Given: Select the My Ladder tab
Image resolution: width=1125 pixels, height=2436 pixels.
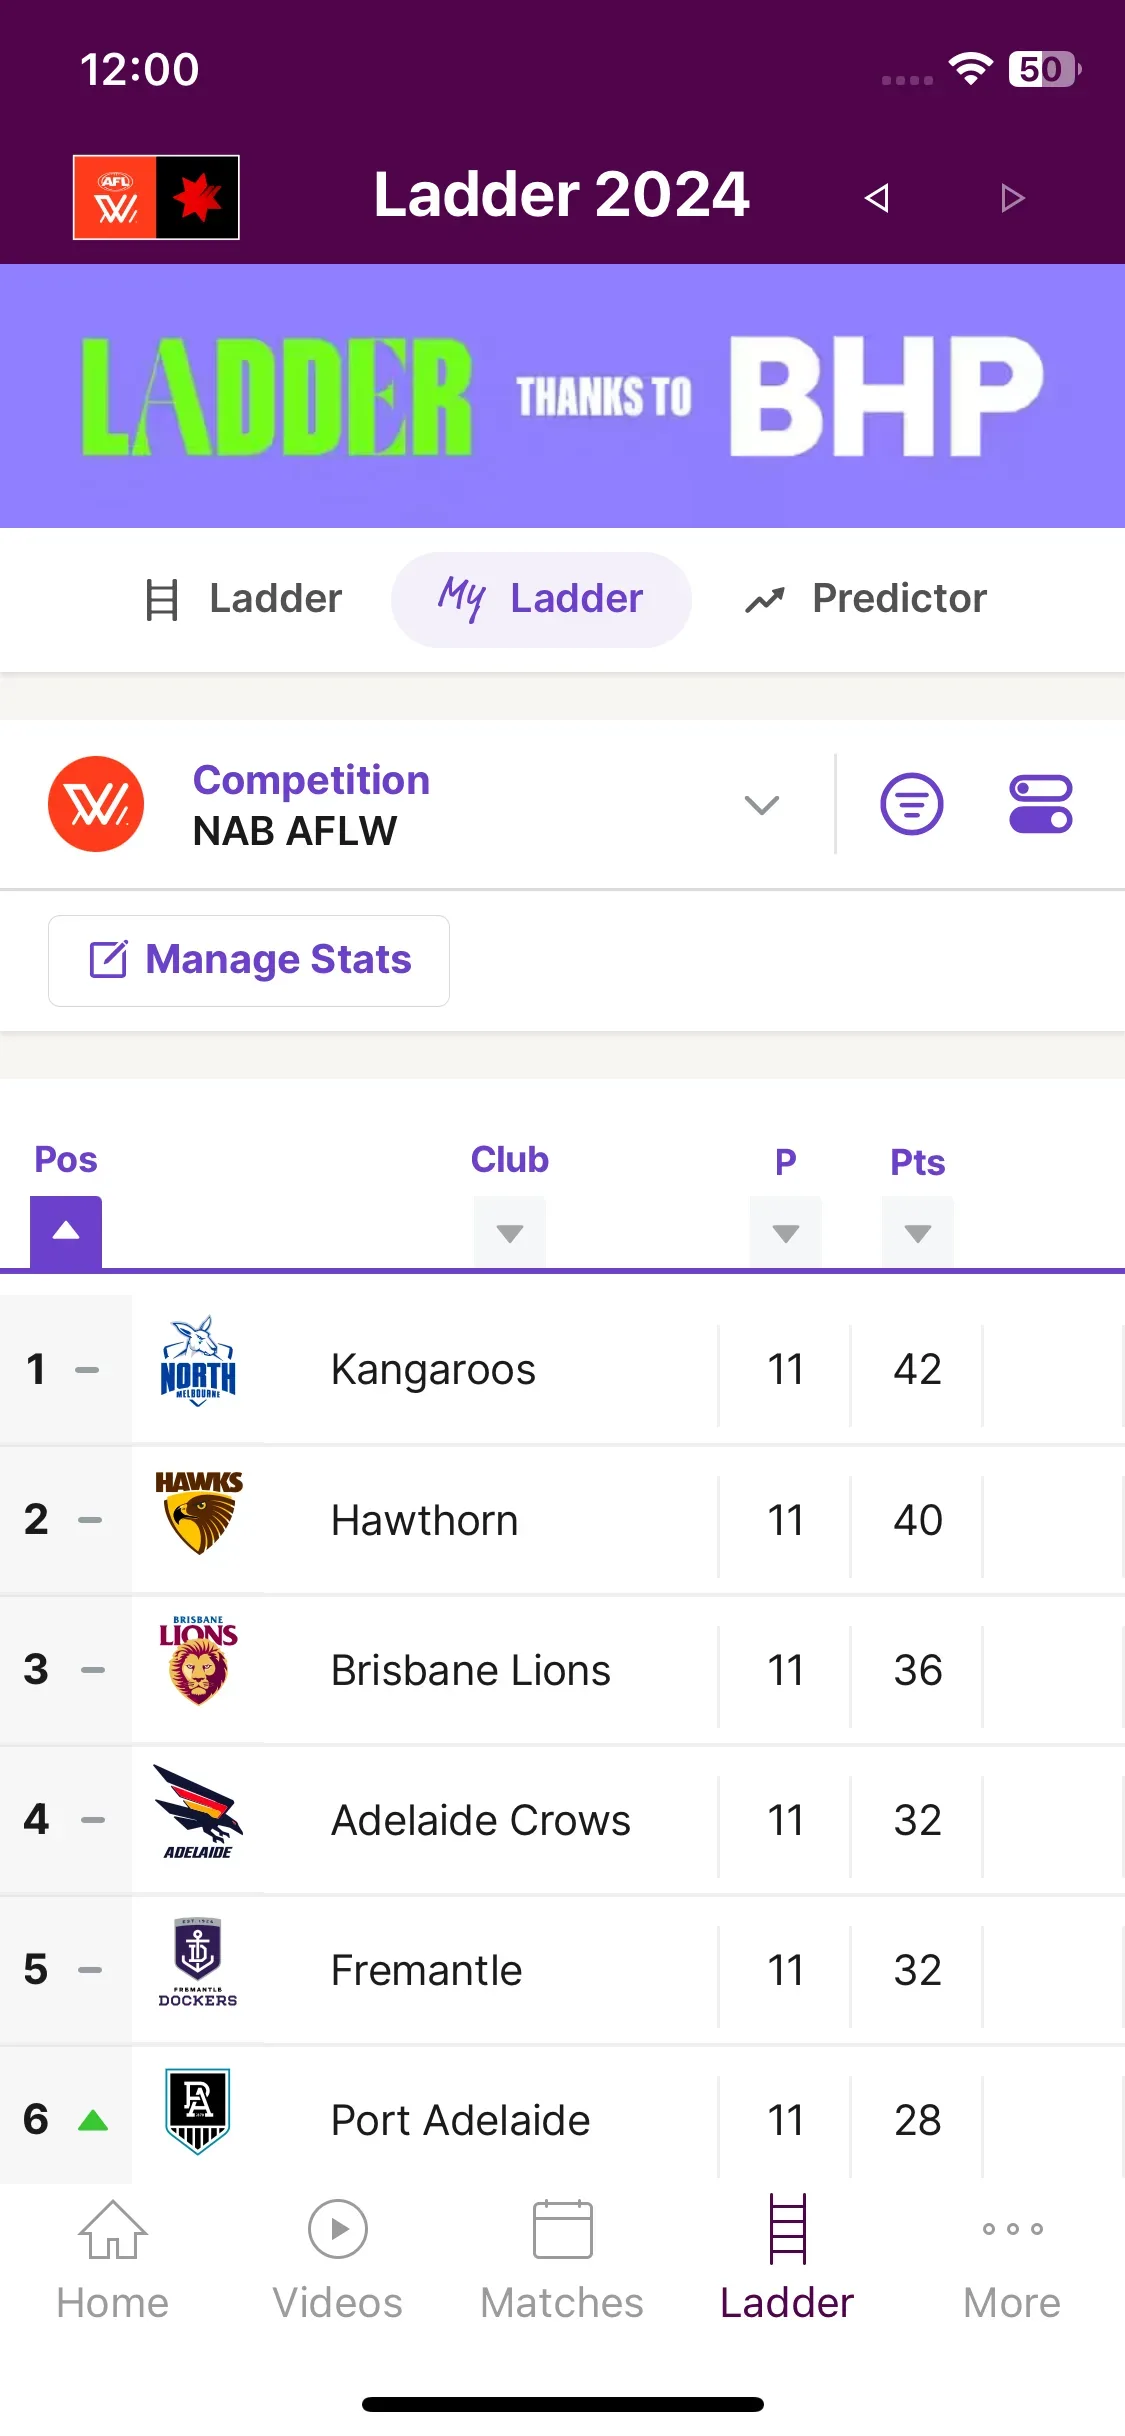Looking at the screenshot, I should pyautogui.click(x=541, y=599).
